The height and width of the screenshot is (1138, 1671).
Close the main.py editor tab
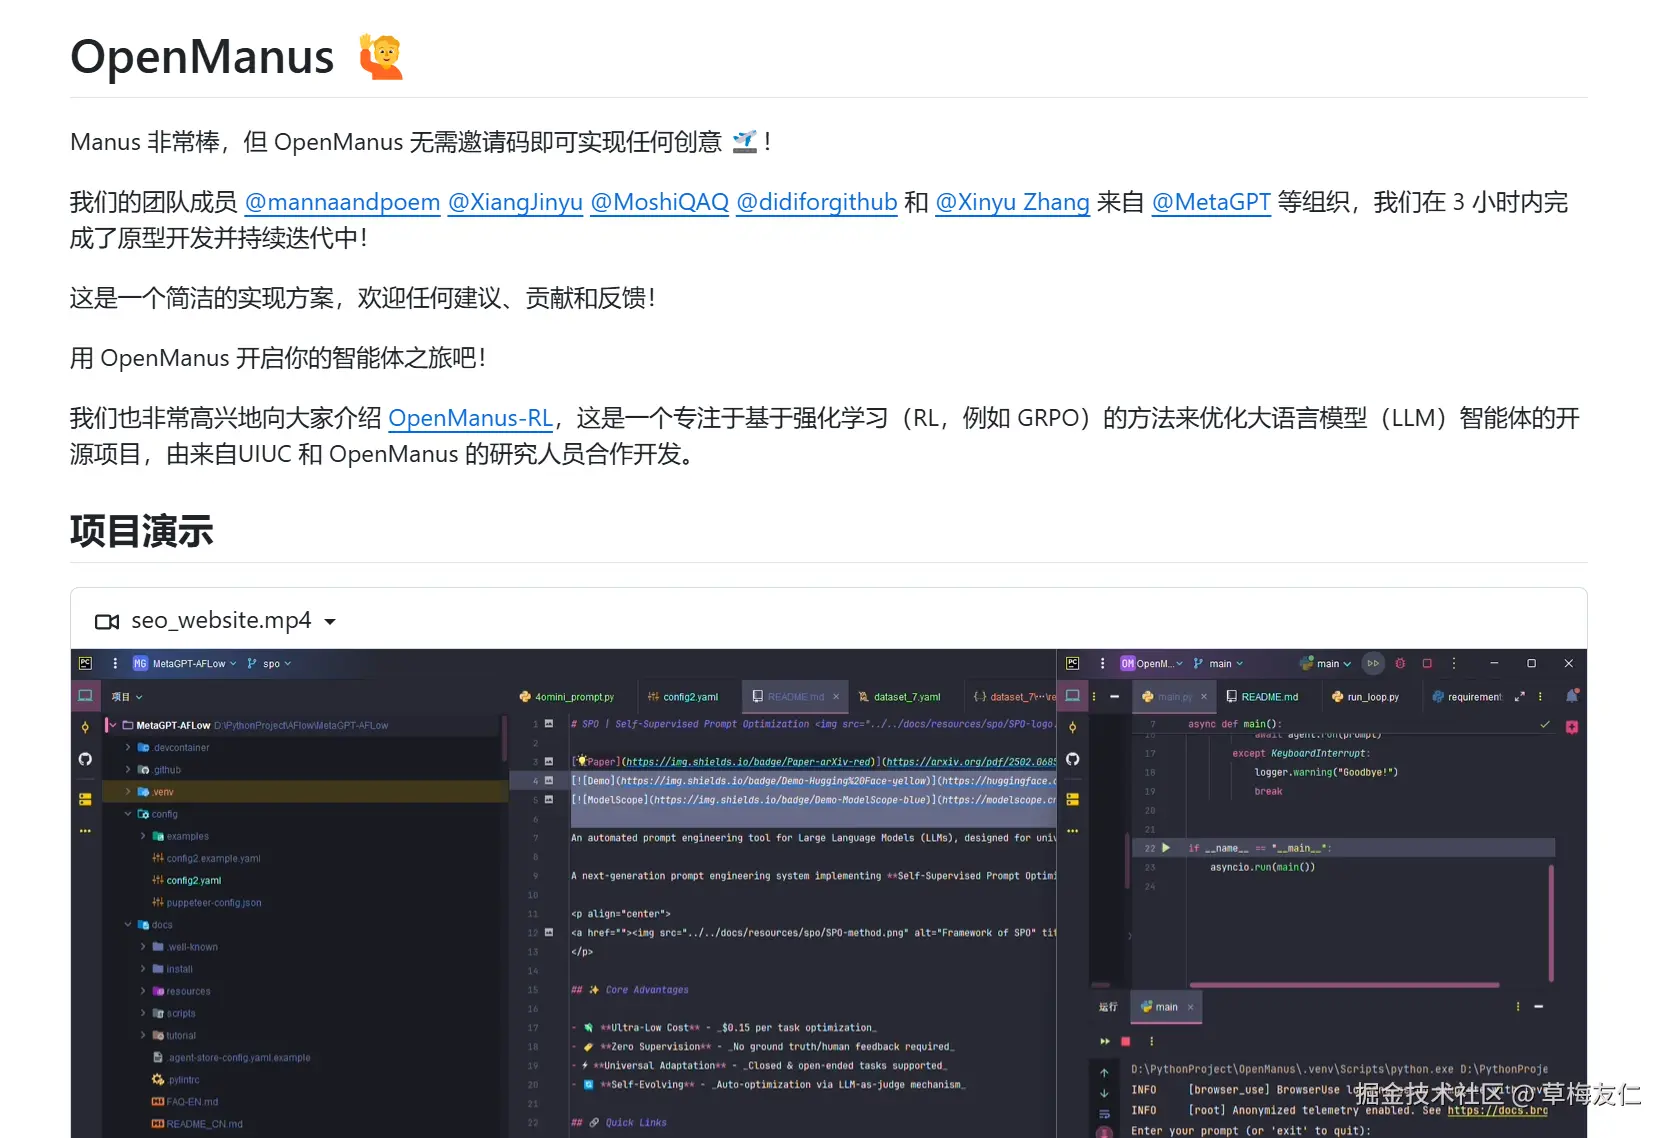tap(1204, 697)
